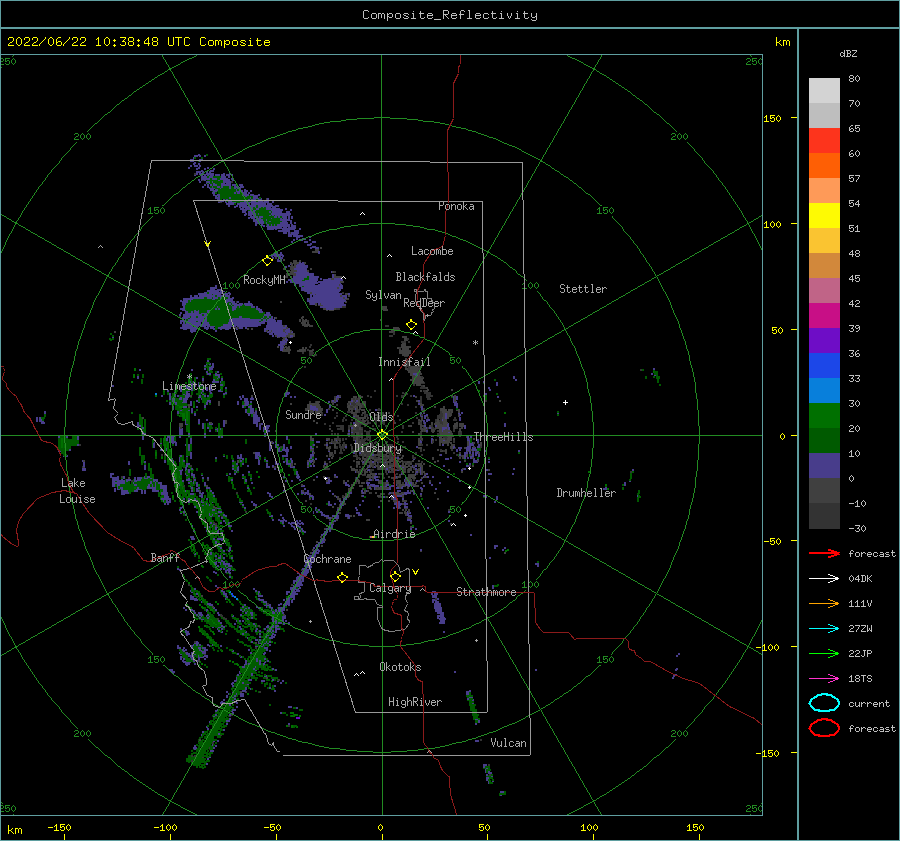Click the Calgary city label

click(x=390, y=588)
